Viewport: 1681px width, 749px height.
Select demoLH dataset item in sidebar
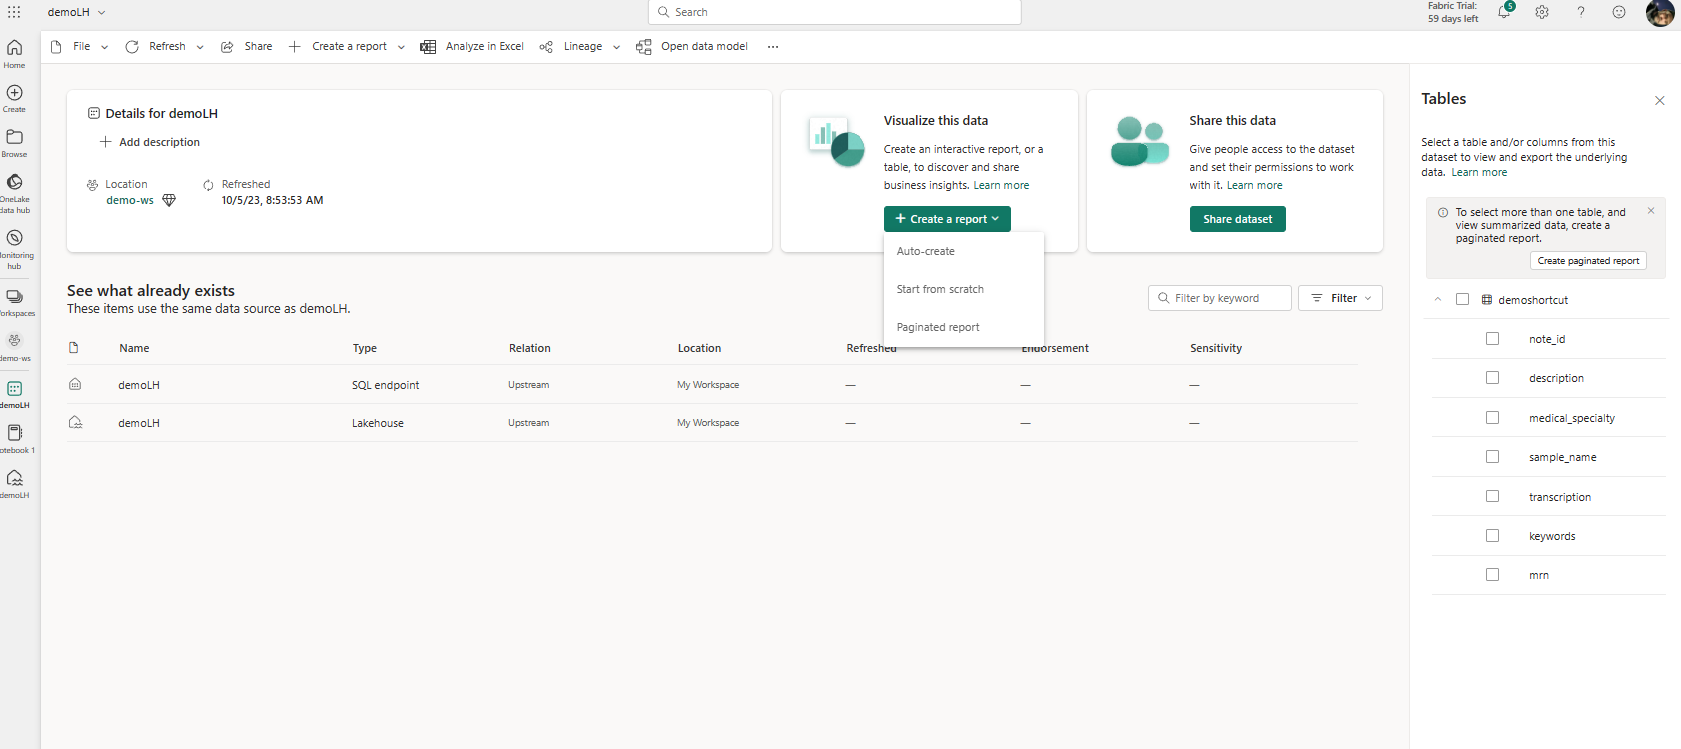point(14,394)
